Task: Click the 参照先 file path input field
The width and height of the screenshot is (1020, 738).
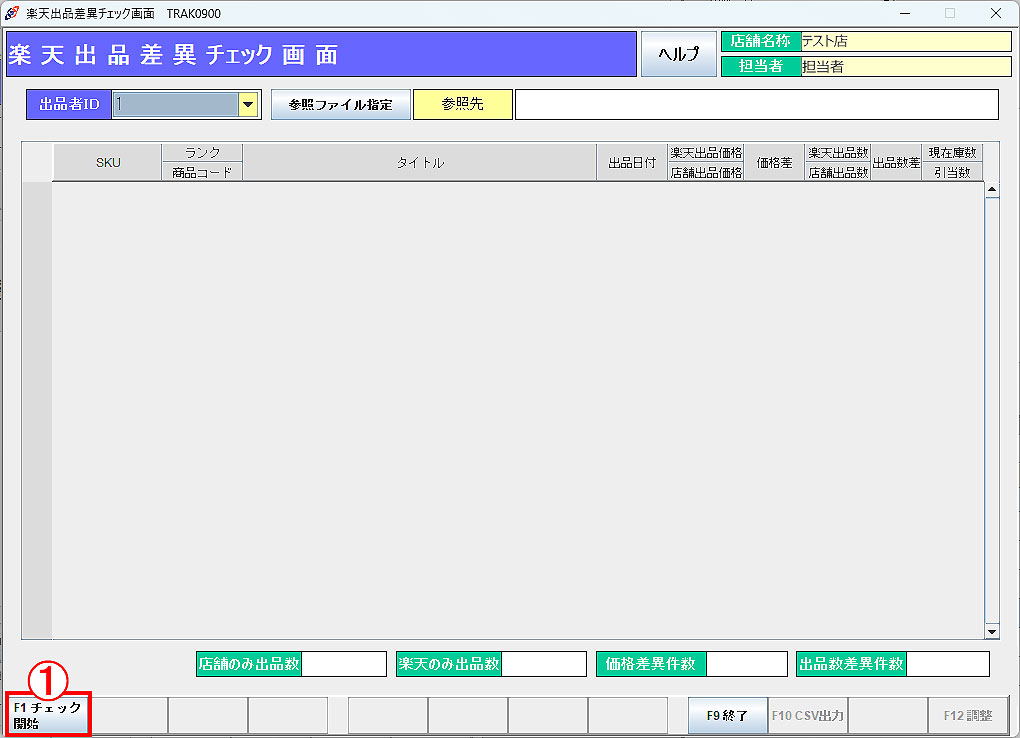Action: click(x=756, y=105)
